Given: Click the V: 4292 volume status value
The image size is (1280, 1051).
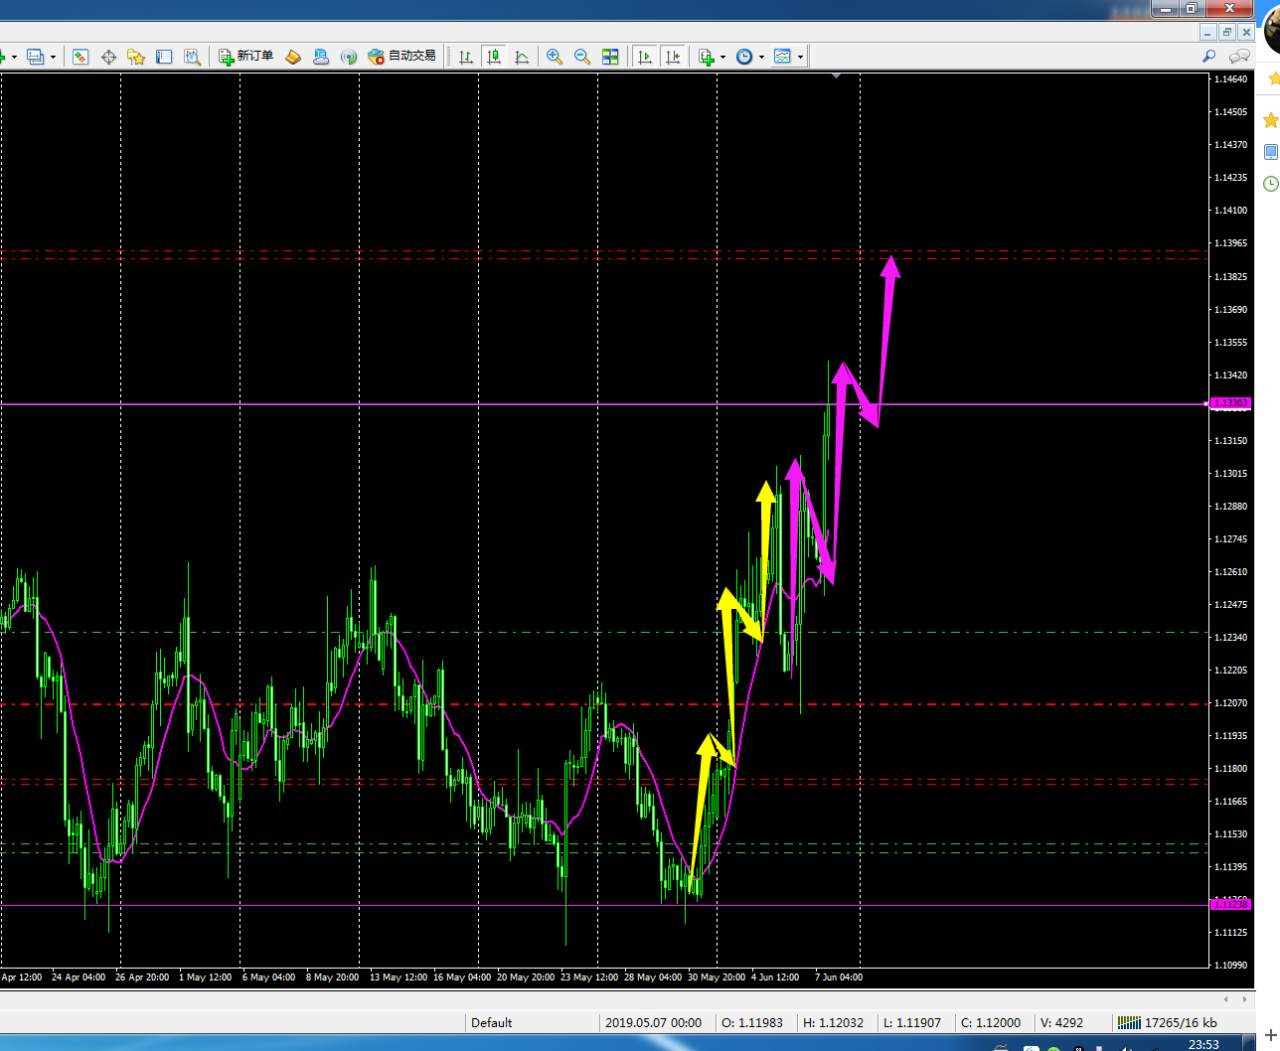Looking at the screenshot, I should click(x=1062, y=1023).
